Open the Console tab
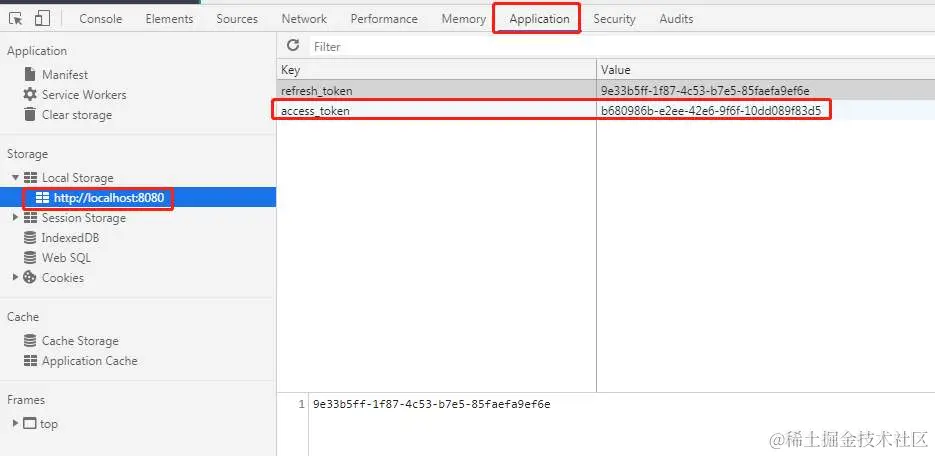Image resolution: width=935 pixels, height=456 pixels. coord(101,18)
